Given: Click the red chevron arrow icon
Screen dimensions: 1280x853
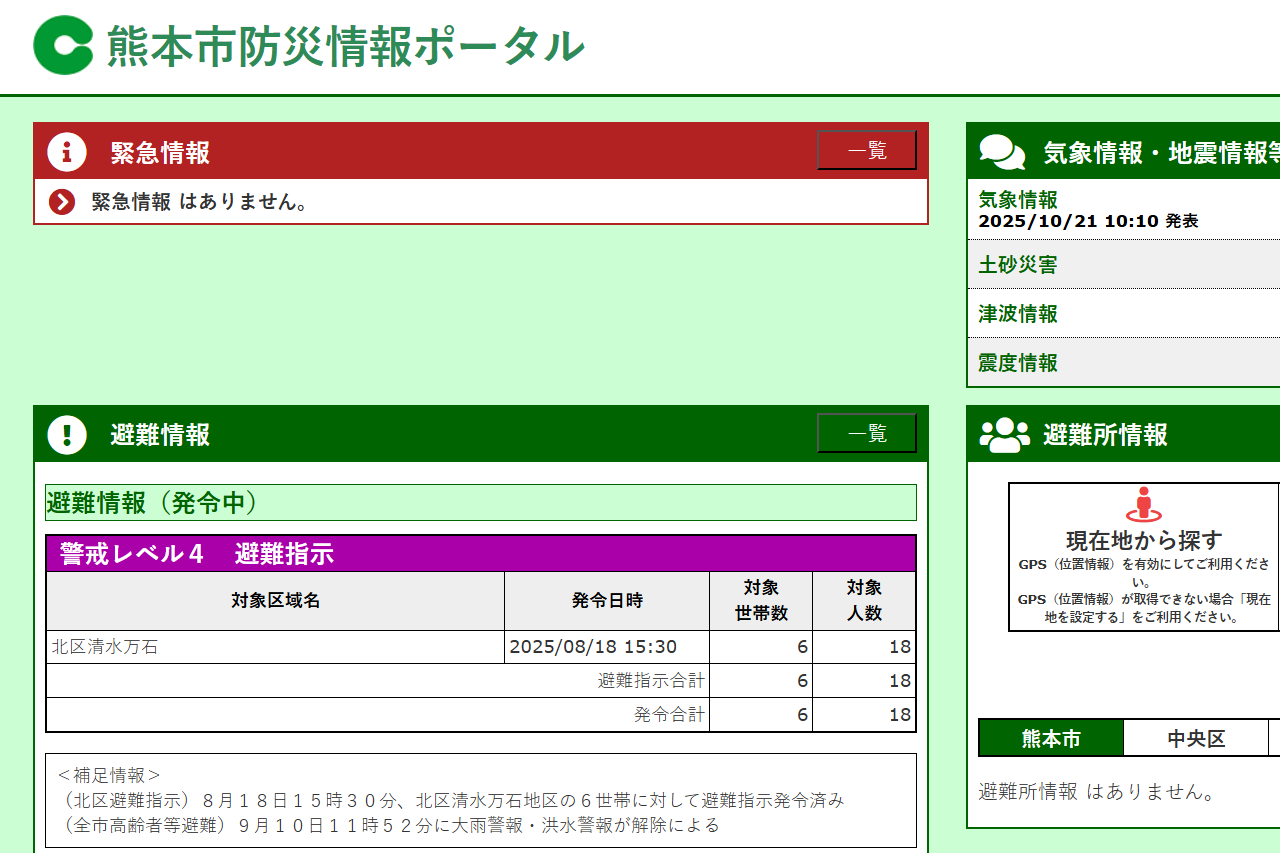Looking at the screenshot, I should [x=62, y=202].
